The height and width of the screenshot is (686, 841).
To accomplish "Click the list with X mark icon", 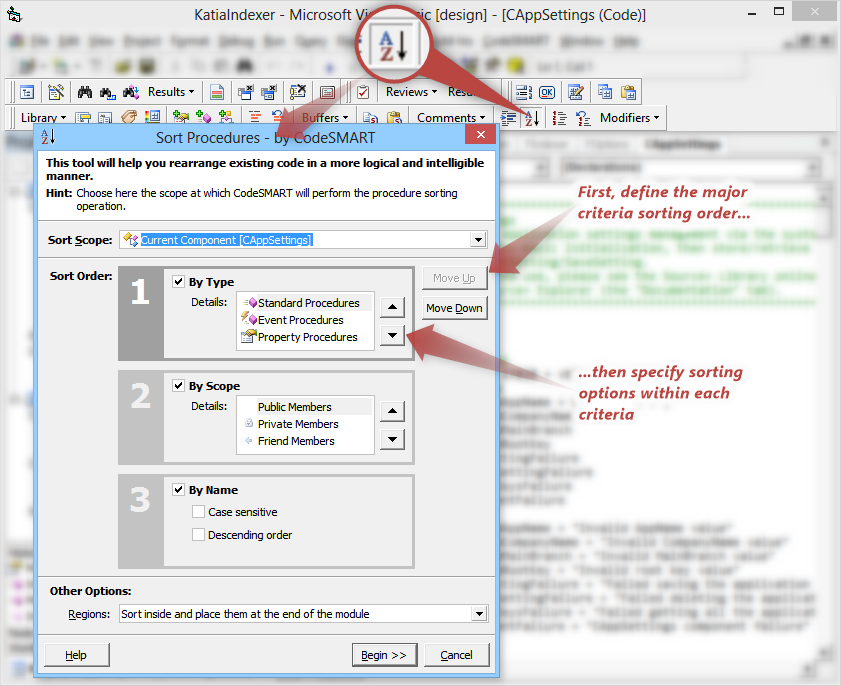I will coord(298,92).
